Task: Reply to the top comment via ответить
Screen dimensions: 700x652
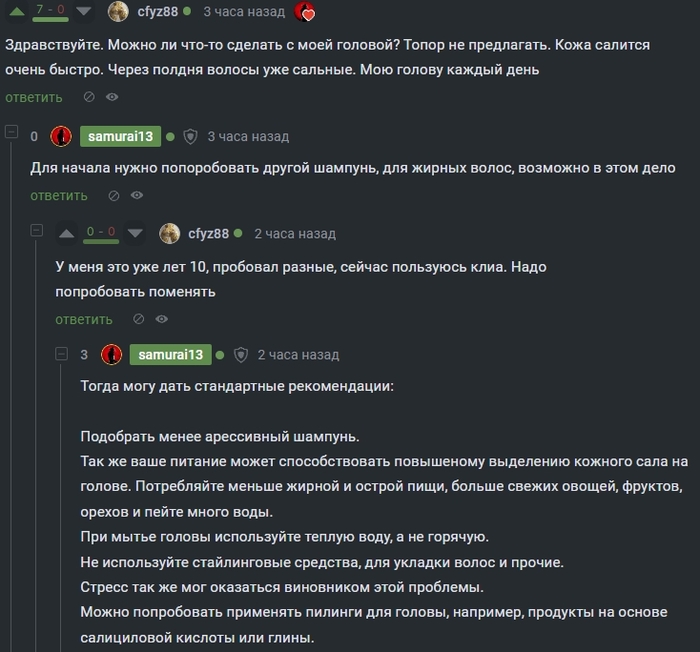Action: click(x=33, y=97)
